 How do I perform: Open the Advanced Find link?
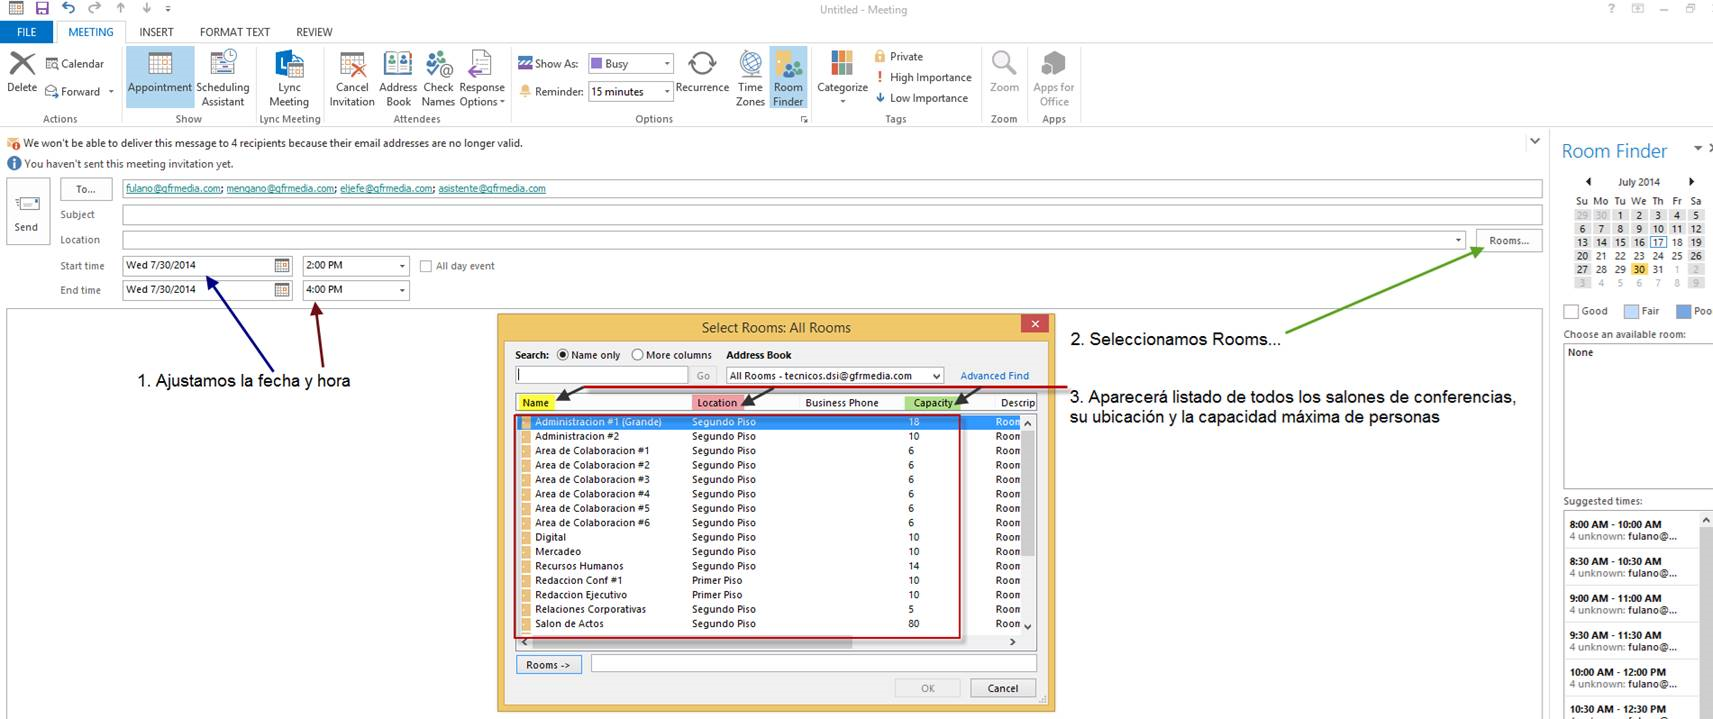tap(994, 376)
